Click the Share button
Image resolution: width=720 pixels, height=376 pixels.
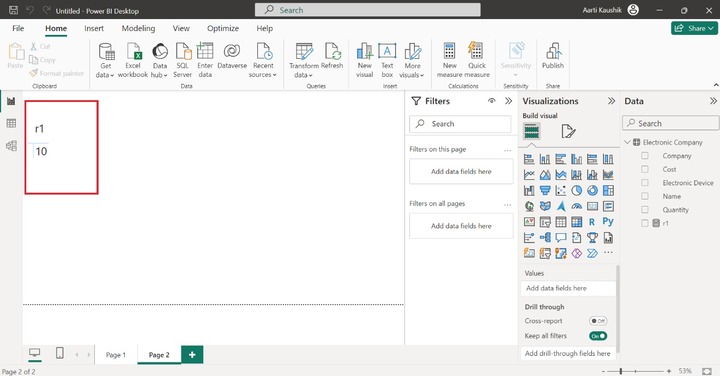(694, 28)
